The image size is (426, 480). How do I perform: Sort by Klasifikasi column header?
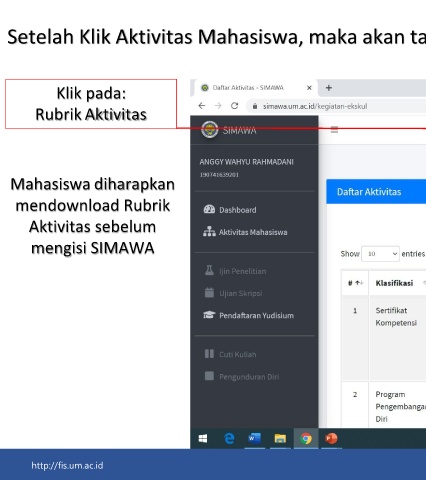pos(394,283)
